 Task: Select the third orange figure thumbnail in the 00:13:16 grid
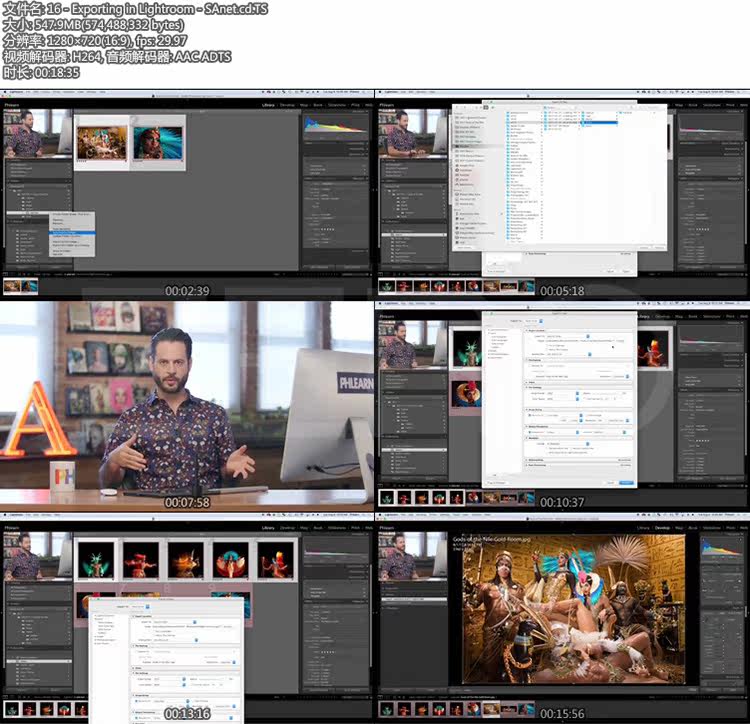pos(186,560)
